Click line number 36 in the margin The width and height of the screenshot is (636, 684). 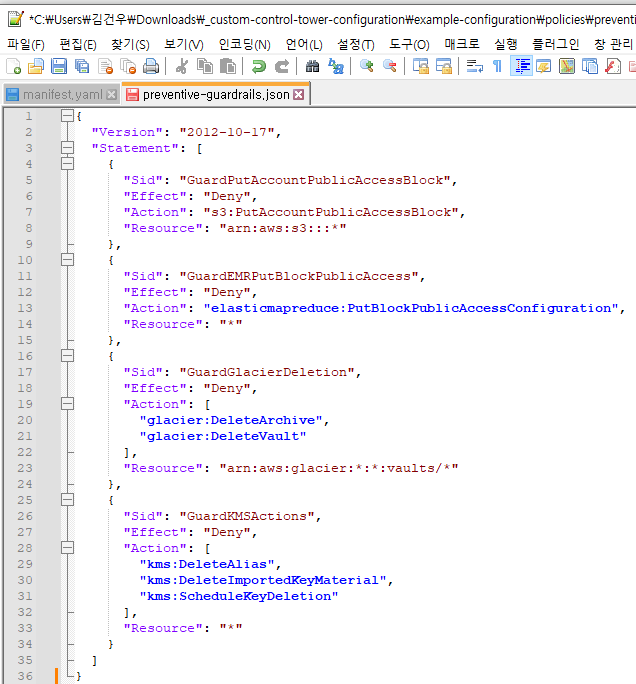(25, 676)
